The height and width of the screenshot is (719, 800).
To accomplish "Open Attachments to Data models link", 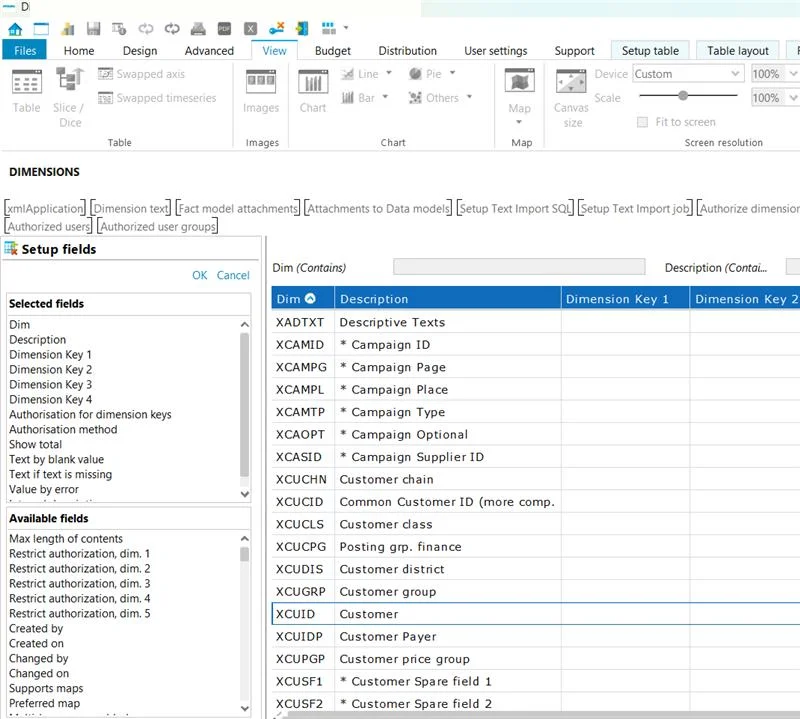I will point(378,208).
